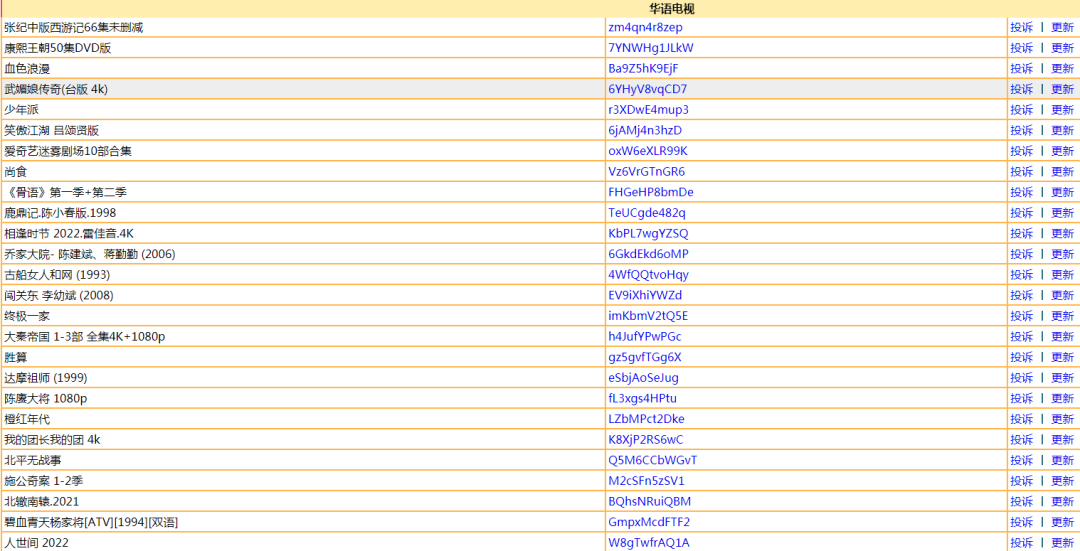Select title text 终极一家
Screen dimensions: 1080x551
click(x=27, y=316)
